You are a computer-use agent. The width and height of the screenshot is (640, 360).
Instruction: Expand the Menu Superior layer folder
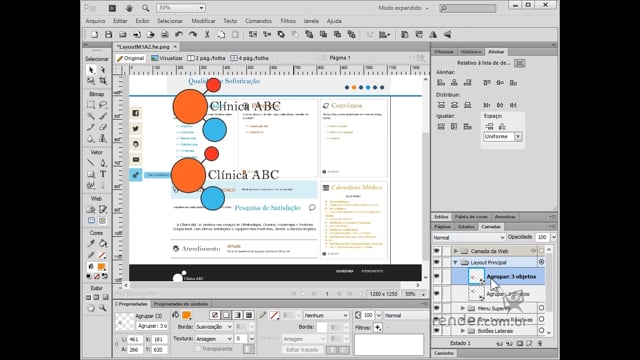pos(462,308)
